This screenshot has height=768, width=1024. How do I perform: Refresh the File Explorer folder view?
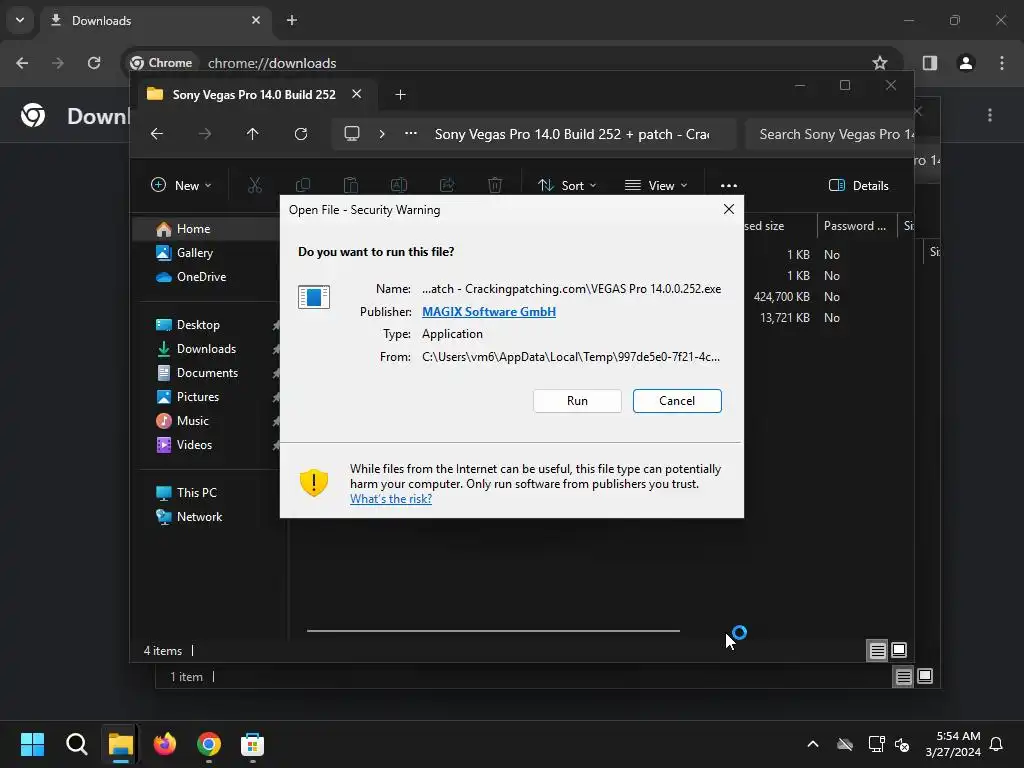tap(300, 134)
